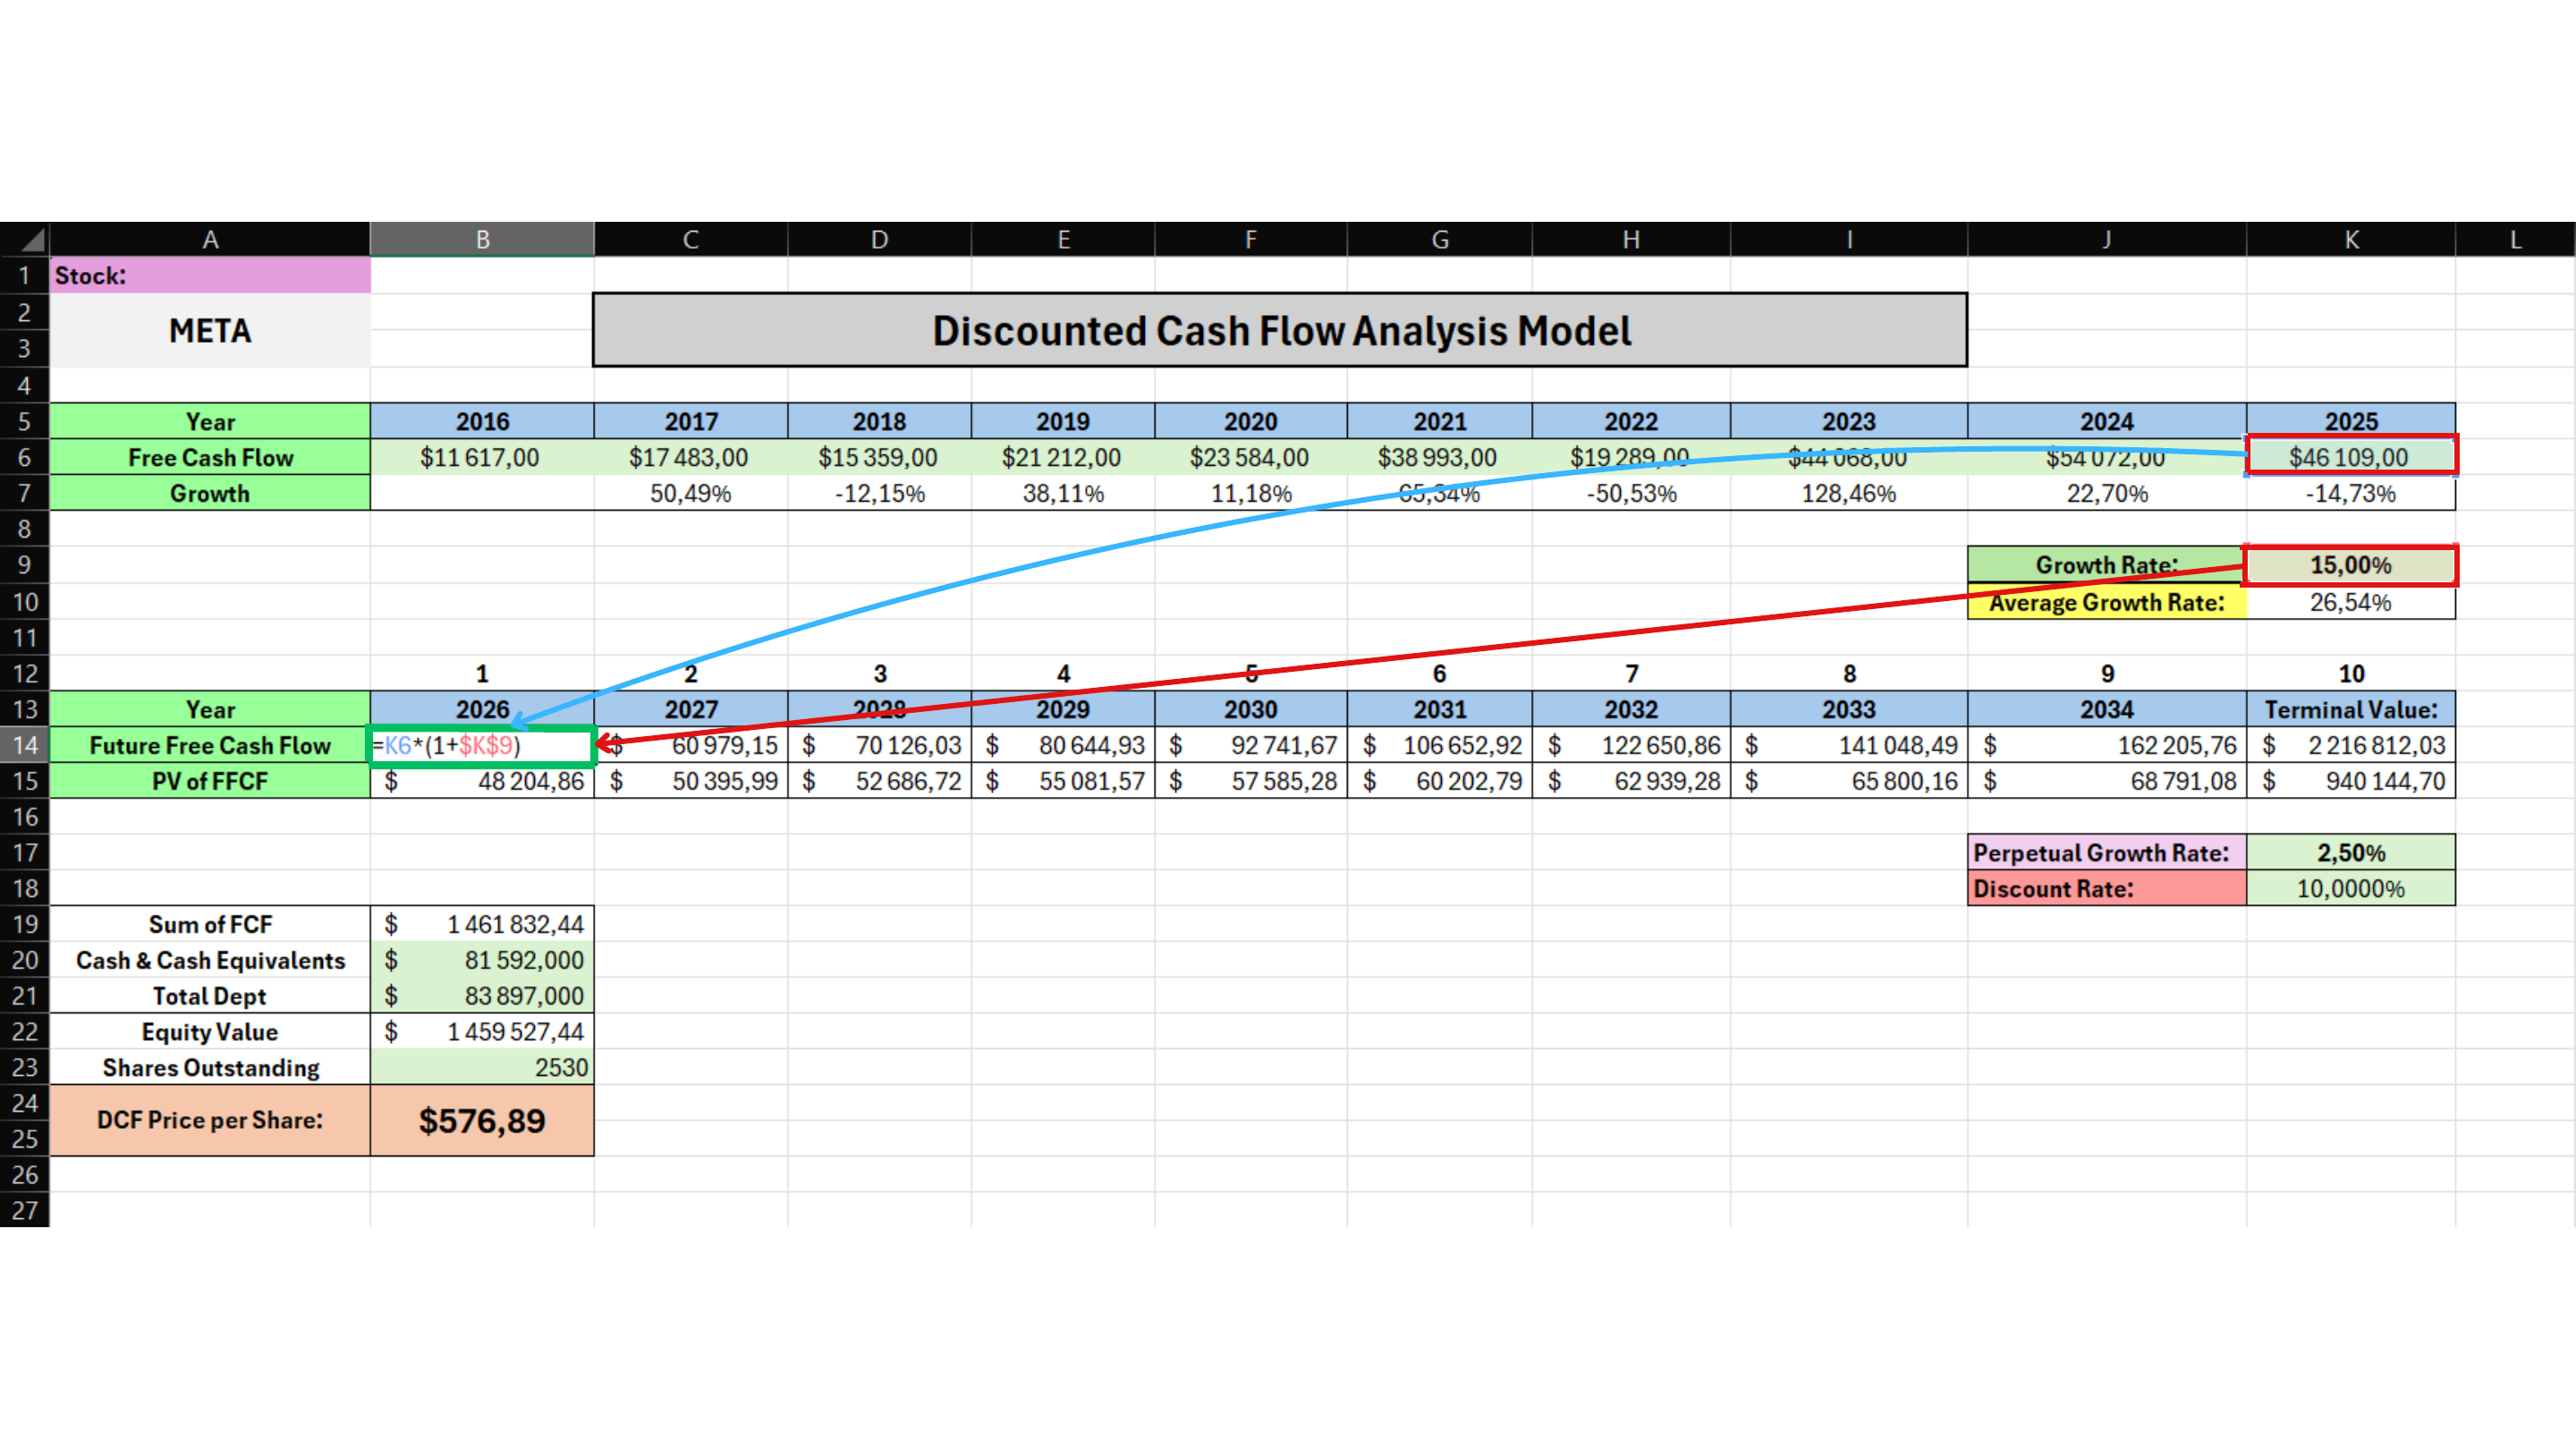Click the DCF price $576,89 cell
Image resolution: width=2576 pixels, height=1449 pixels.
click(482, 1121)
